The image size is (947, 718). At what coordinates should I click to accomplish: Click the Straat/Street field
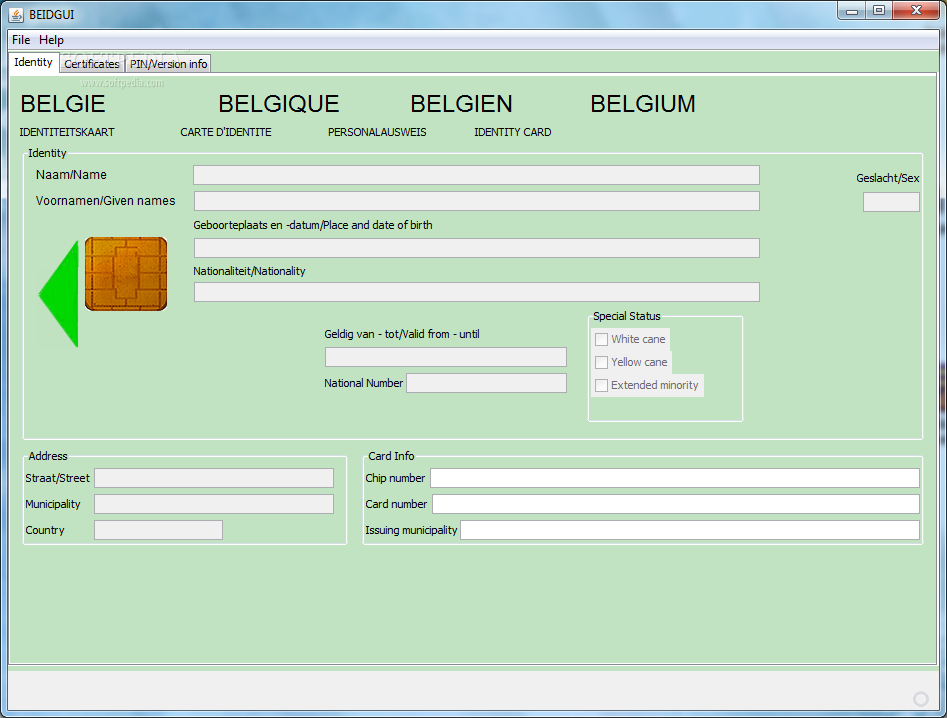pyautogui.click(x=214, y=478)
